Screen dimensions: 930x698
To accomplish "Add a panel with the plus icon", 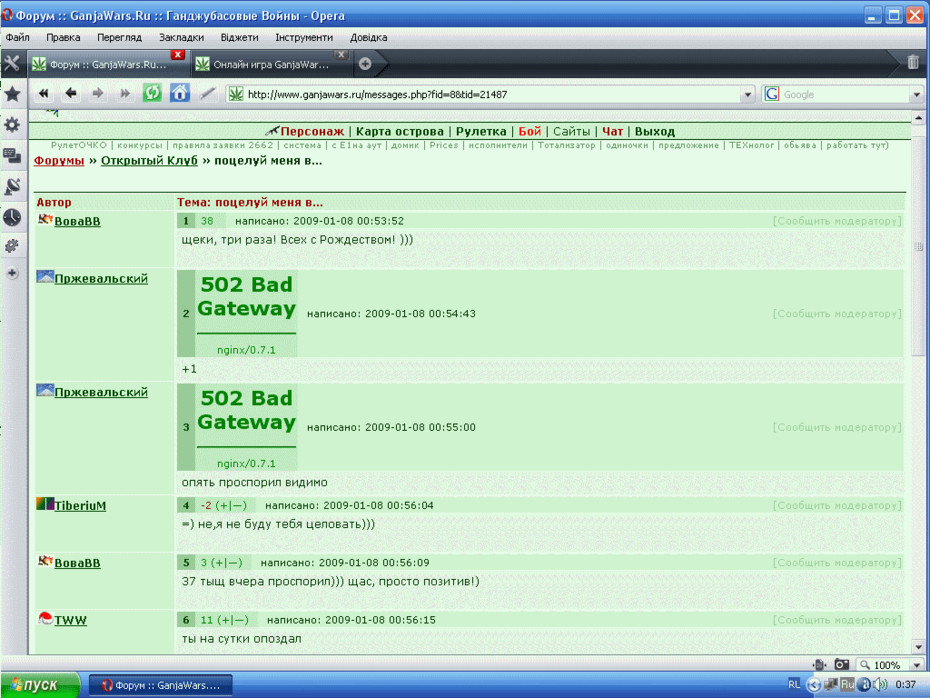I will coord(12,273).
